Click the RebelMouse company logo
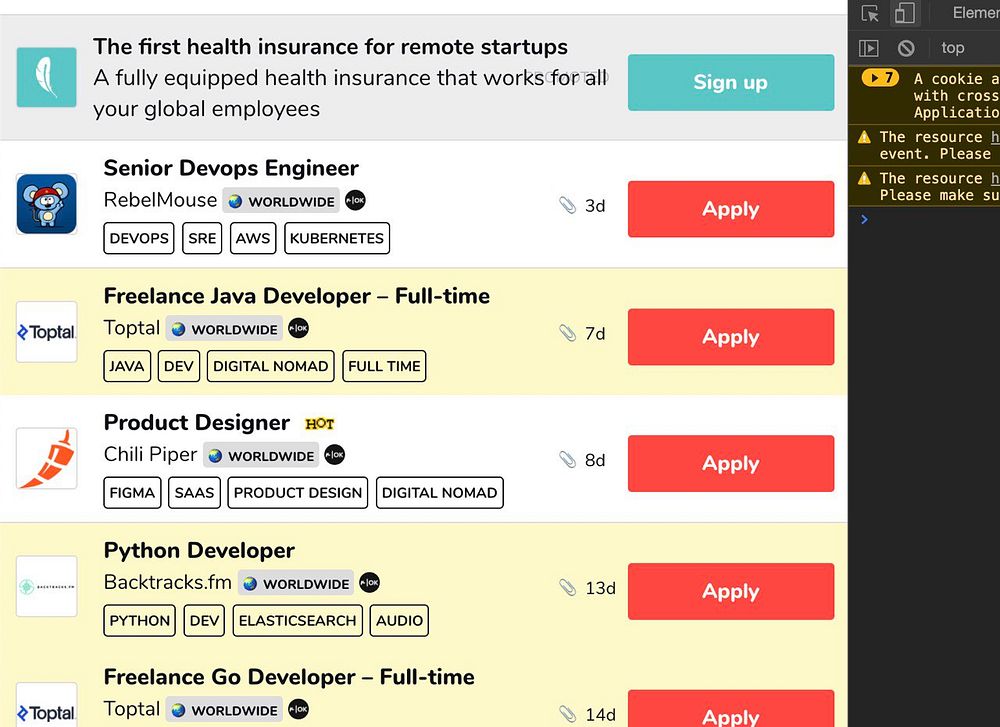The width and height of the screenshot is (1000, 727). [47, 204]
